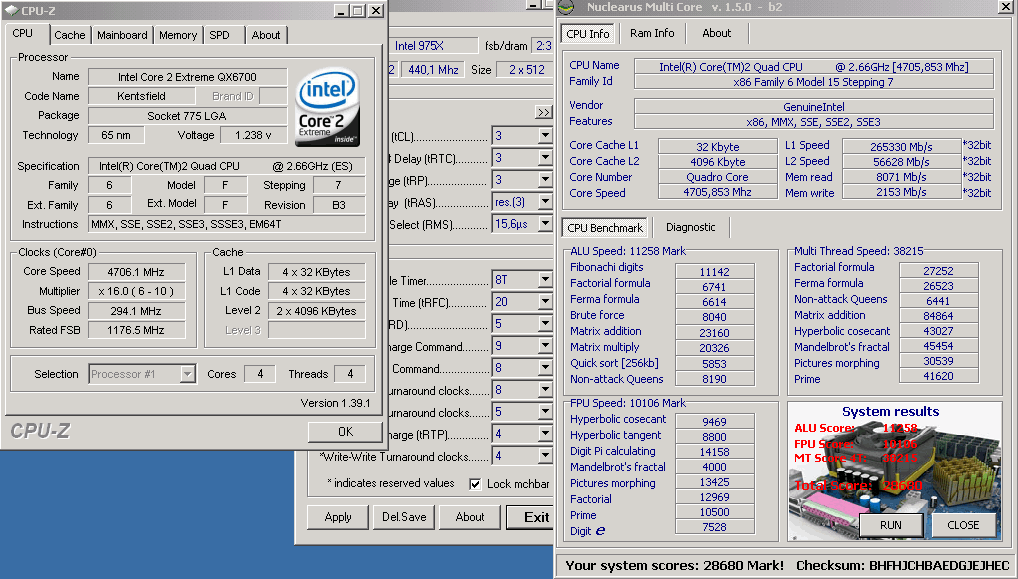1018x579 pixels.
Task: Open the Processor #1 selection dropdown in CPU-Z
Action: [x=187, y=374]
